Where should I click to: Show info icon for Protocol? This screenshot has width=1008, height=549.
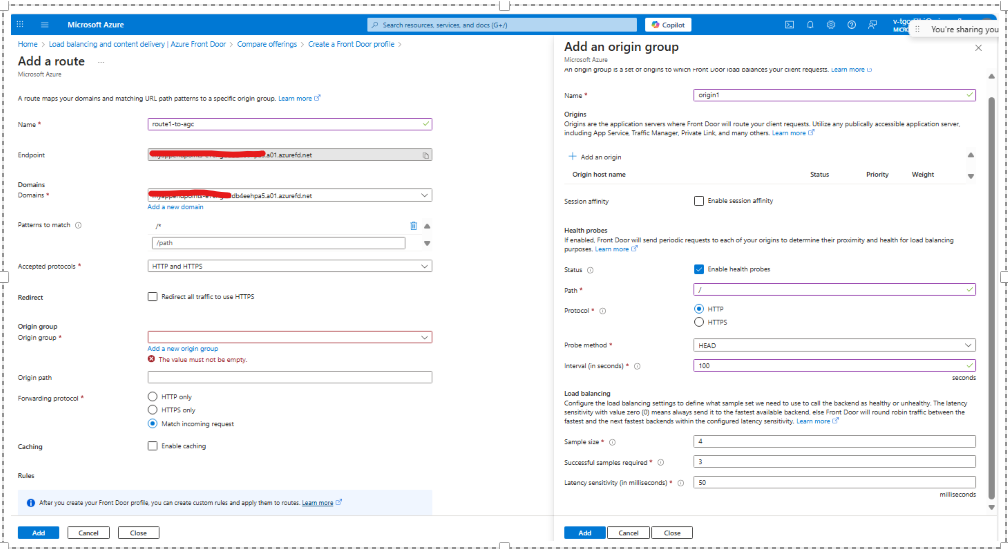point(602,310)
